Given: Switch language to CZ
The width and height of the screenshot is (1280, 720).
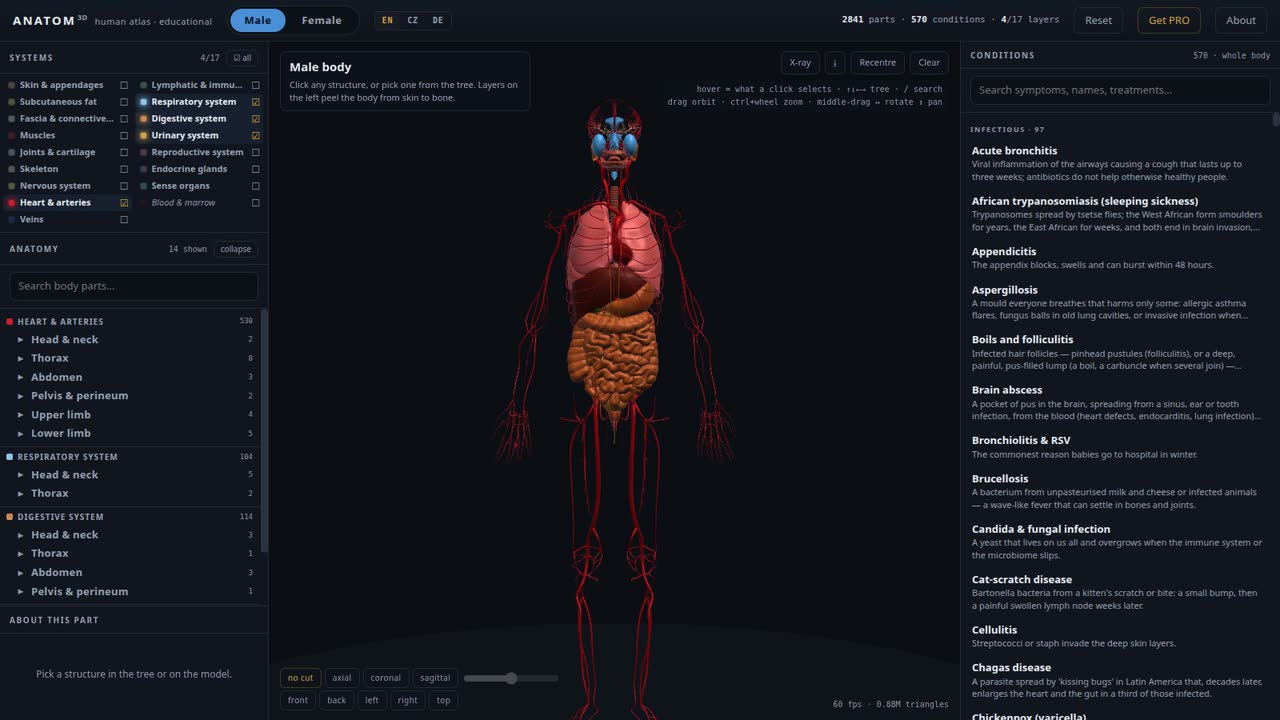Looking at the screenshot, I should click(x=412, y=20).
